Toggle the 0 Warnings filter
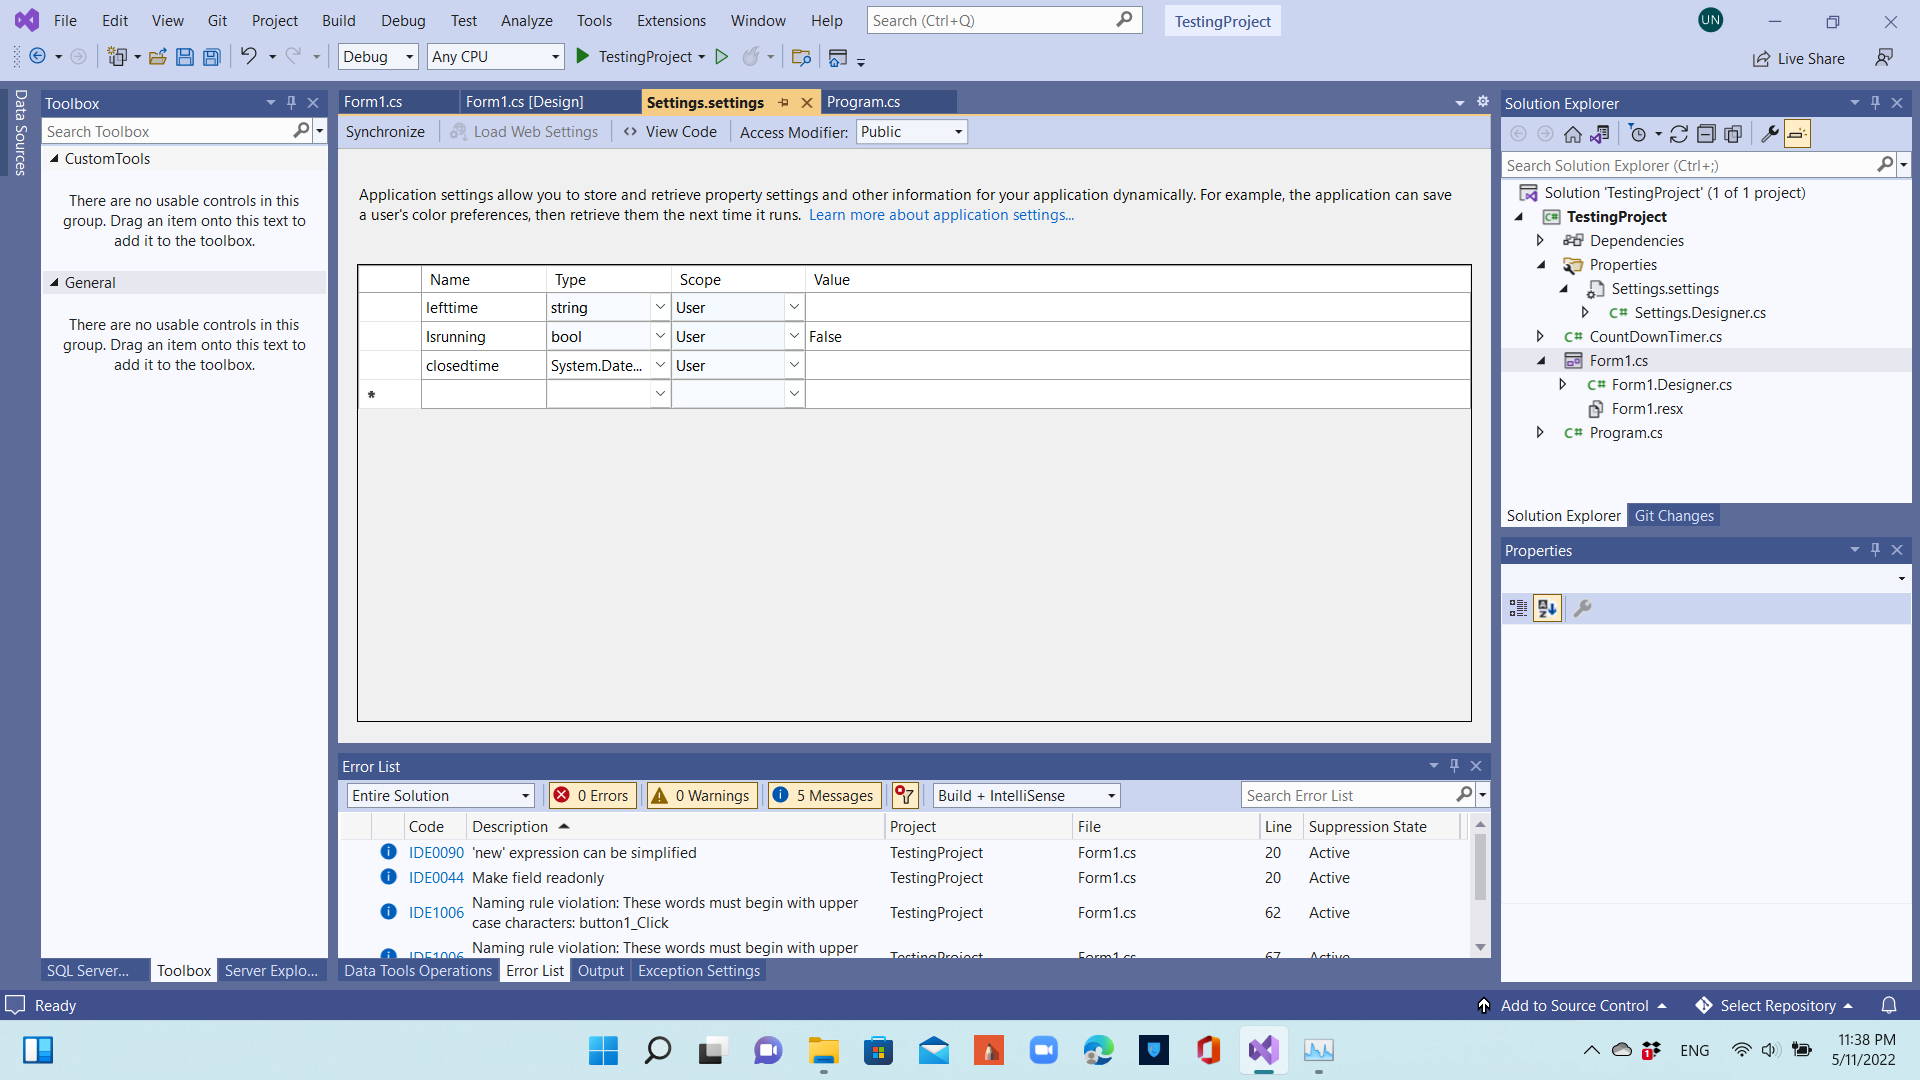This screenshot has height=1080, width=1920. (702, 795)
